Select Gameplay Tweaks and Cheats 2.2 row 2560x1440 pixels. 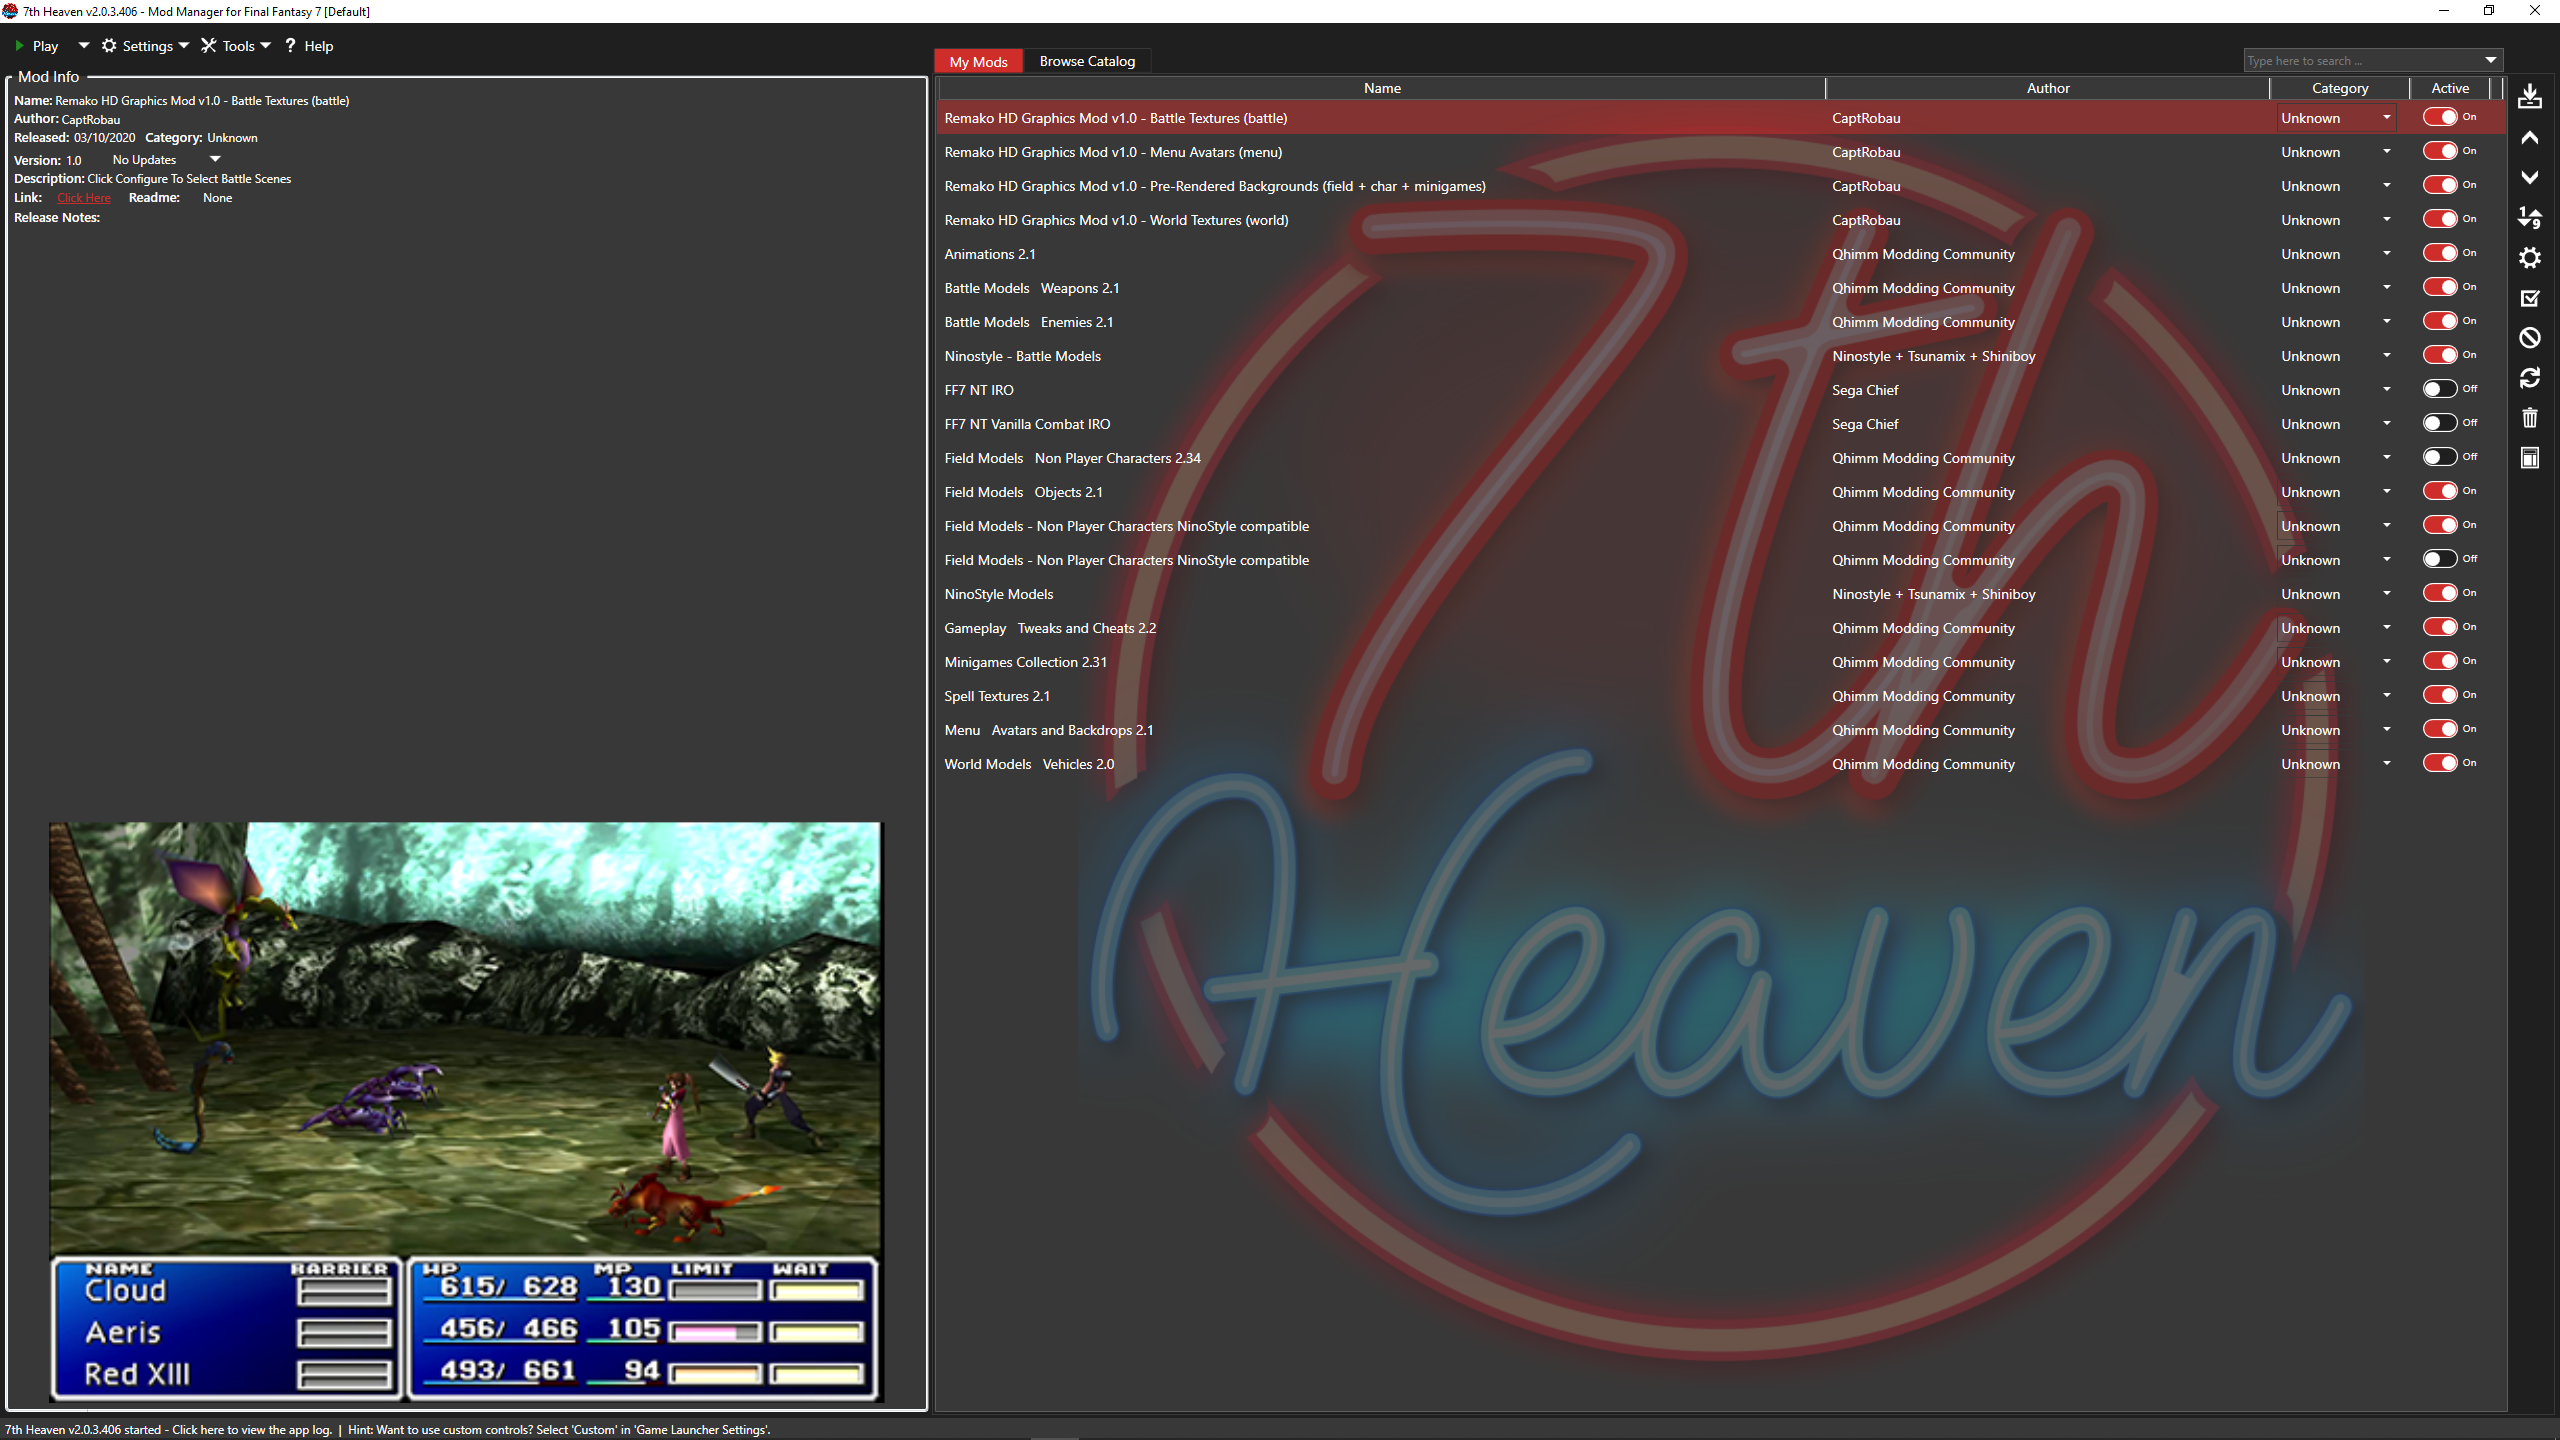coord(1720,628)
